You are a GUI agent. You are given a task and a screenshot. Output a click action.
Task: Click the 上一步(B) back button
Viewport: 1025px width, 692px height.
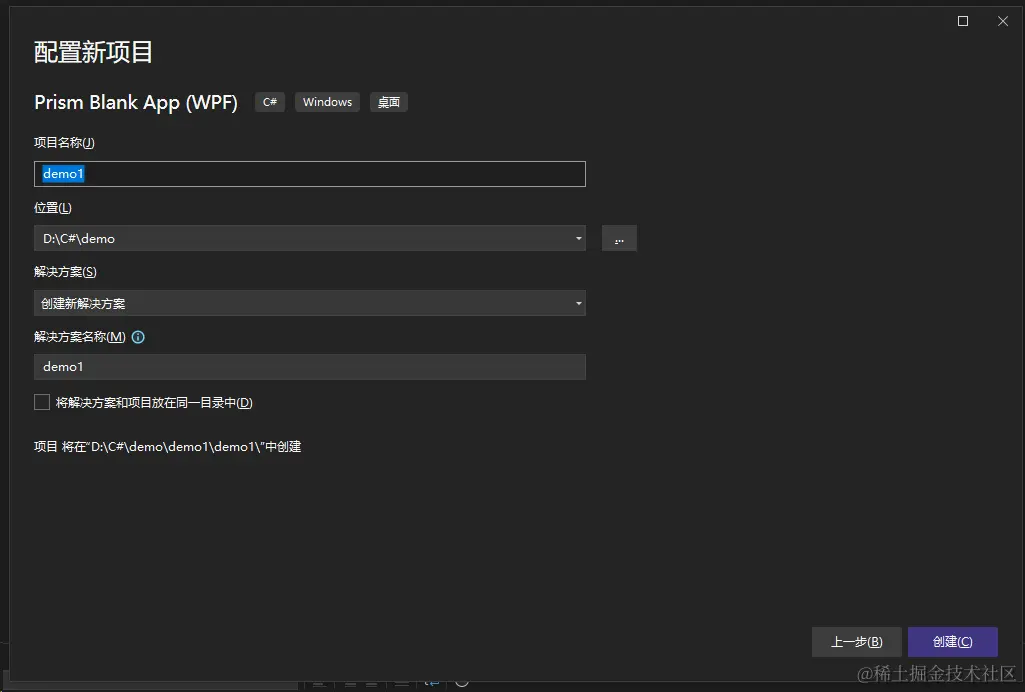(856, 642)
